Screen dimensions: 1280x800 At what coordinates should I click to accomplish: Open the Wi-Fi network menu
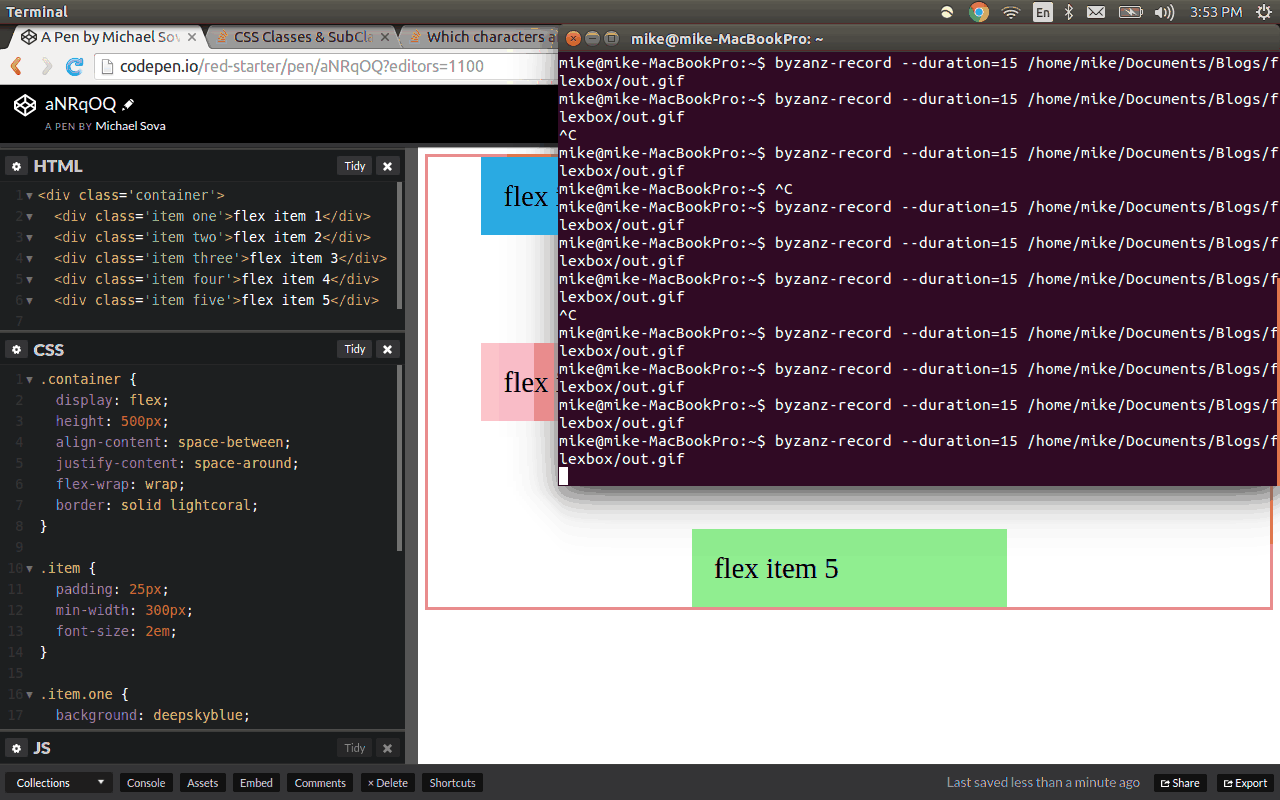point(1011,12)
